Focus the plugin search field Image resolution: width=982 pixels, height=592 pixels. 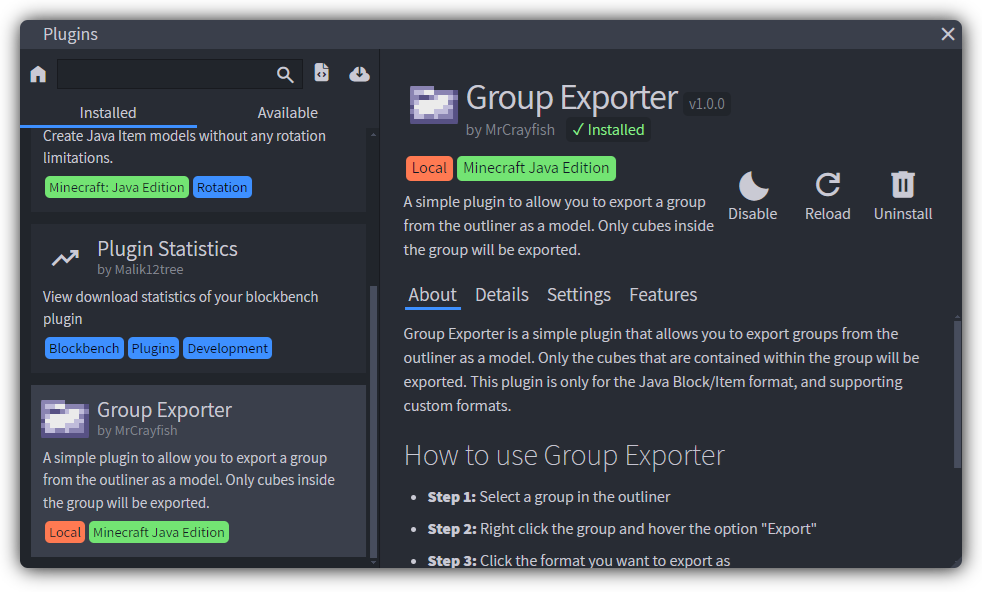click(180, 75)
